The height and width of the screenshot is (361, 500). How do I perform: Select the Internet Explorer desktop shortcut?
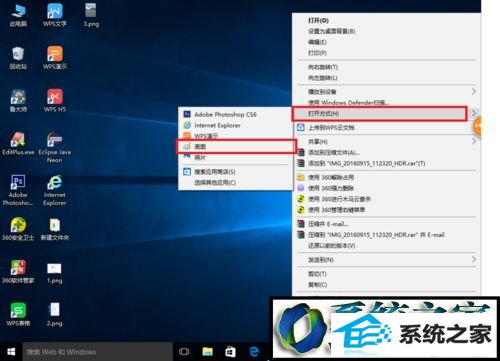pyautogui.click(x=55, y=190)
